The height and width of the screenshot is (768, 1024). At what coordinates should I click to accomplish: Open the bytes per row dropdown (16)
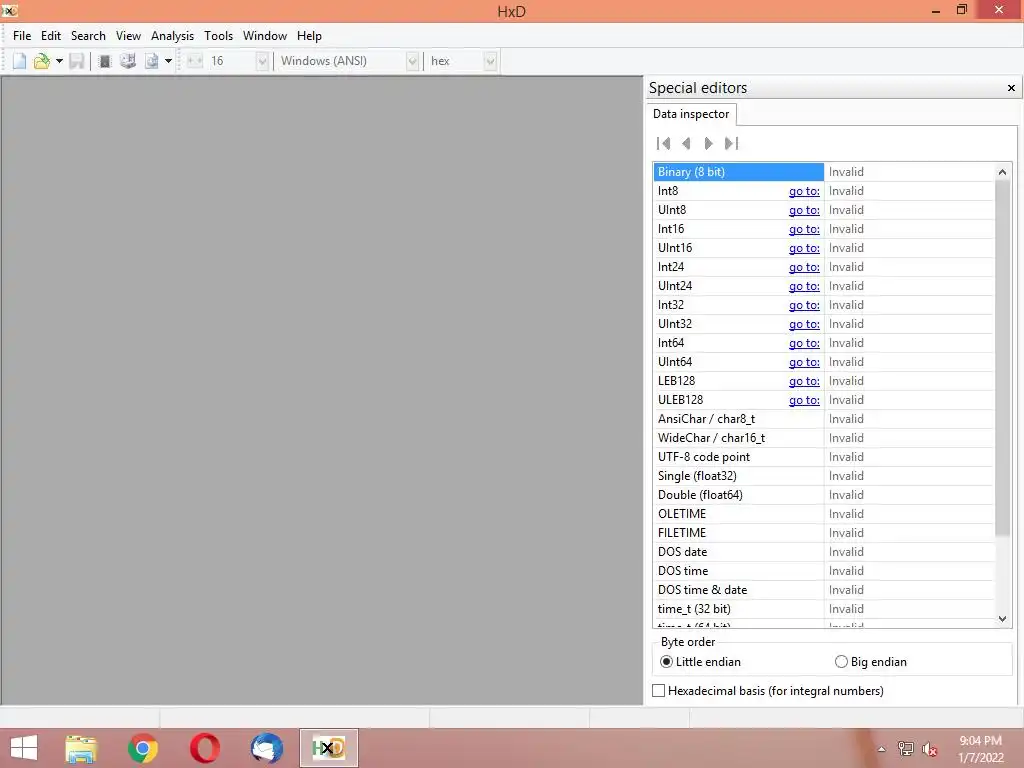pyautogui.click(x=262, y=61)
